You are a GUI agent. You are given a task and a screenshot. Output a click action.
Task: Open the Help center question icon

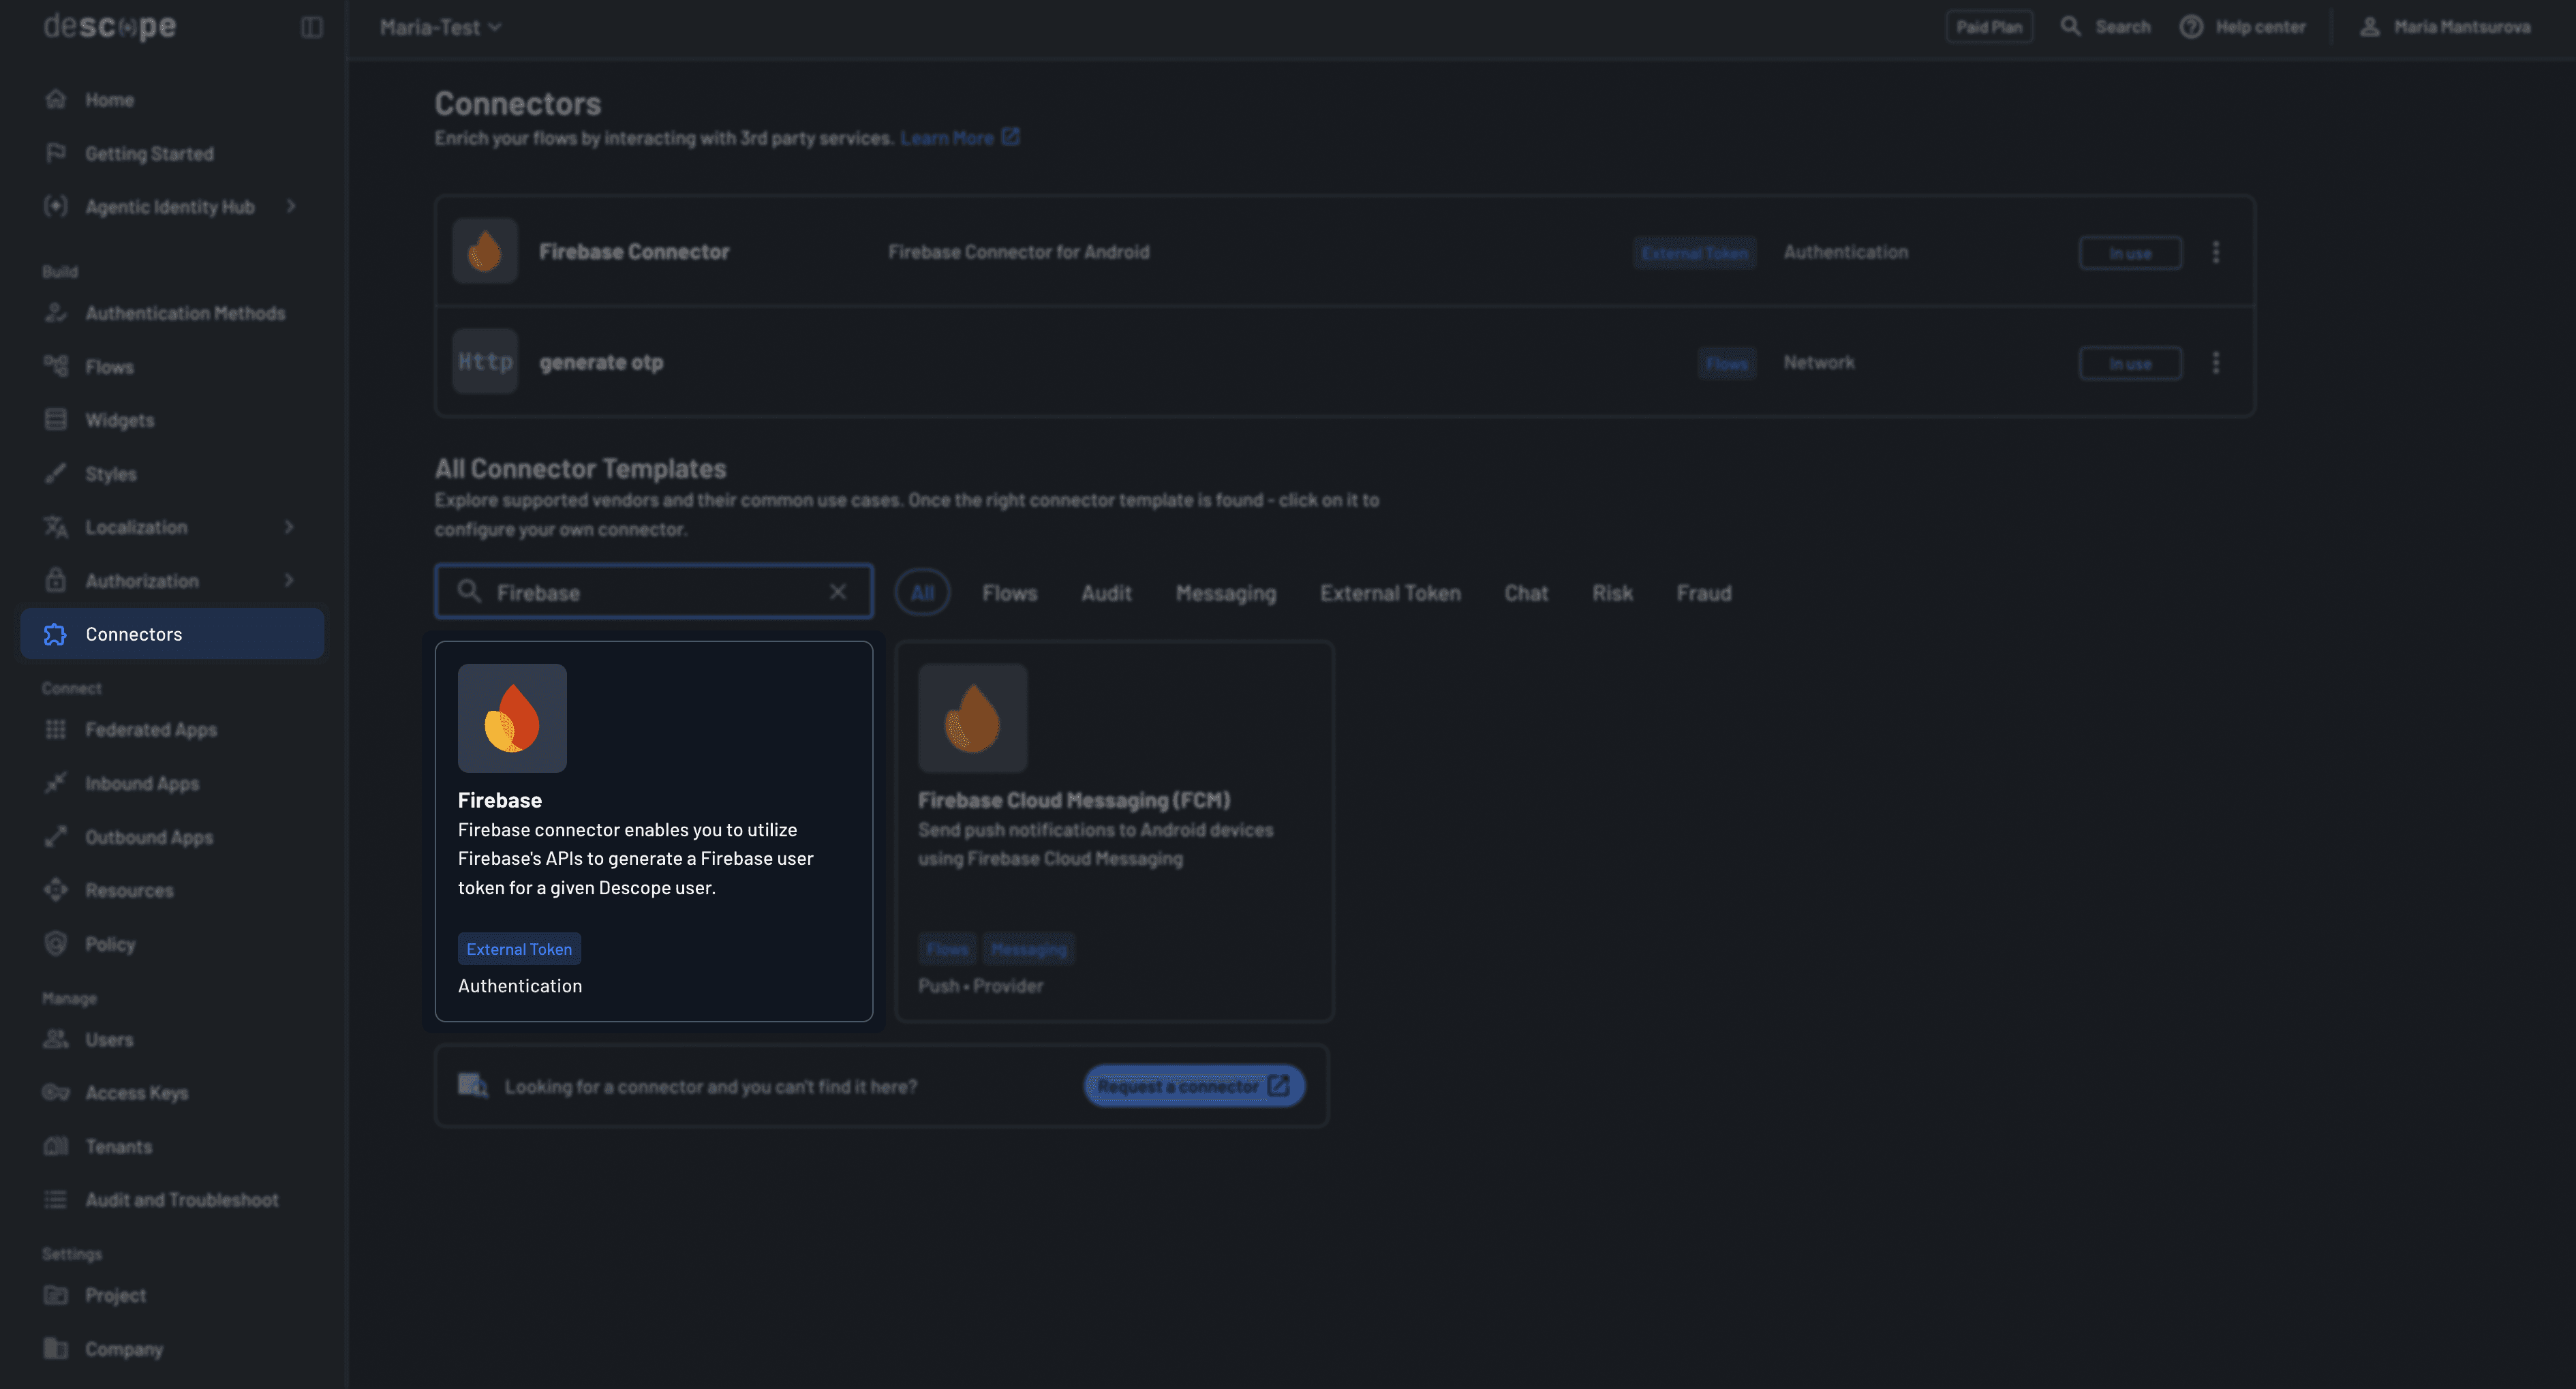(x=2191, y=27)
